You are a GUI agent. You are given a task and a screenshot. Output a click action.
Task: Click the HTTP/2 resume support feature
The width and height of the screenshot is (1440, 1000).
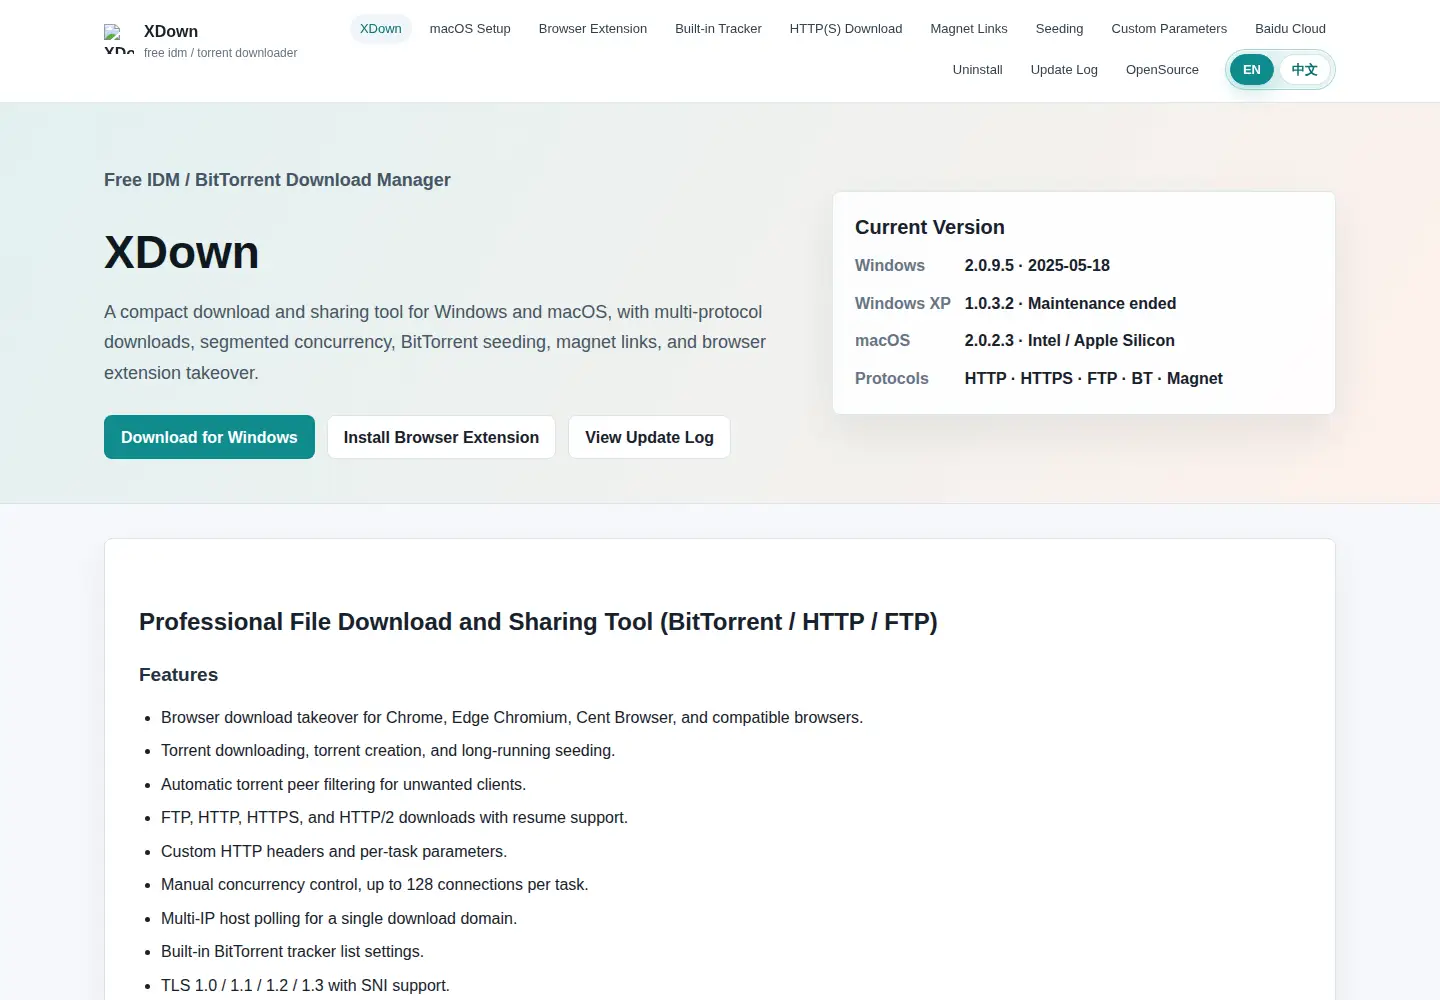coord(394,818)
